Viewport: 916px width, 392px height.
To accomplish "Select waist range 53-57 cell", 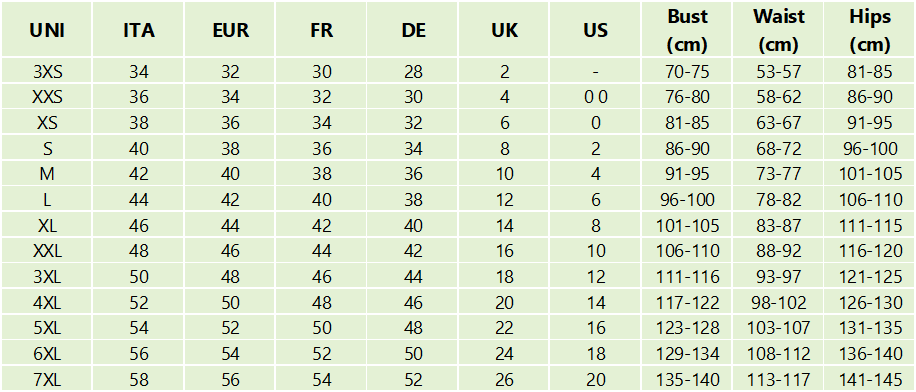I will (x=778, y=71).
